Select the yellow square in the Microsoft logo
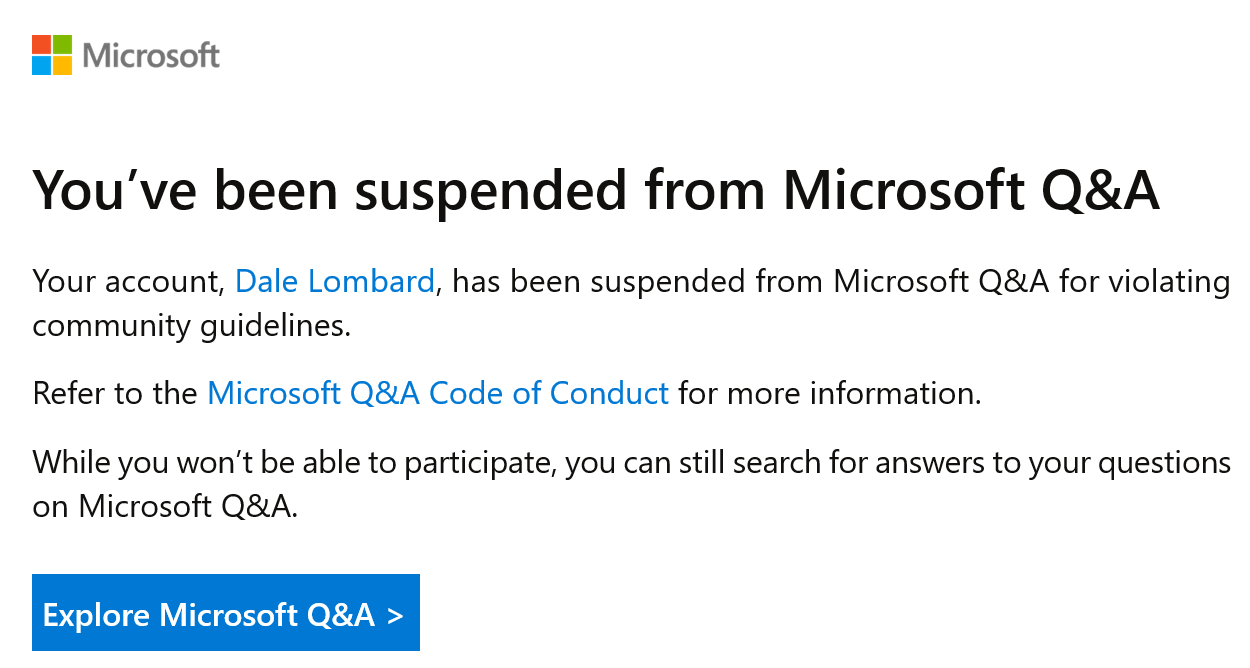The height and width of the screenshot is (668, 1250). (62, 65)
